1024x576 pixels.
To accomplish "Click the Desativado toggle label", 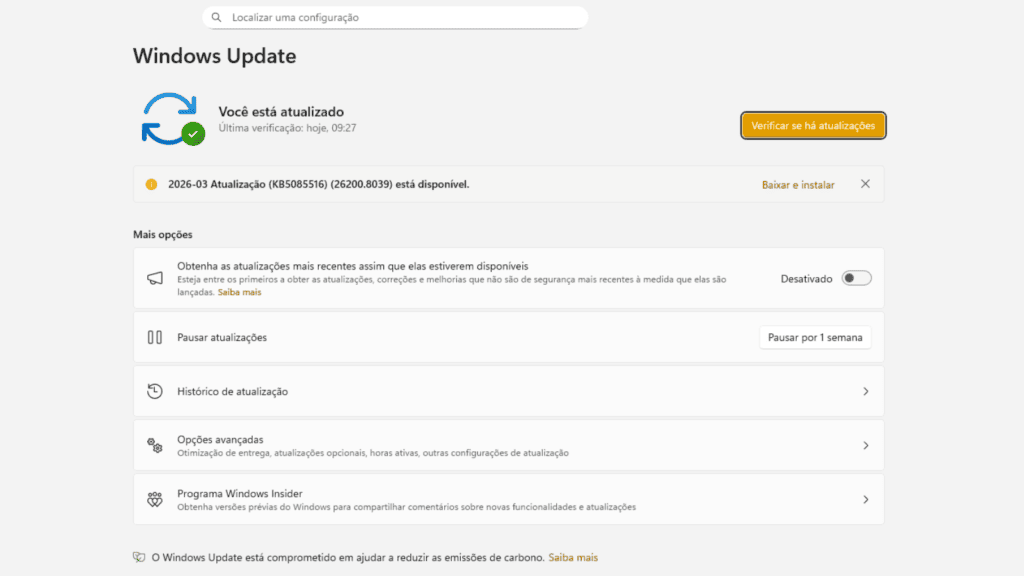I will click(x=807, y=279).
